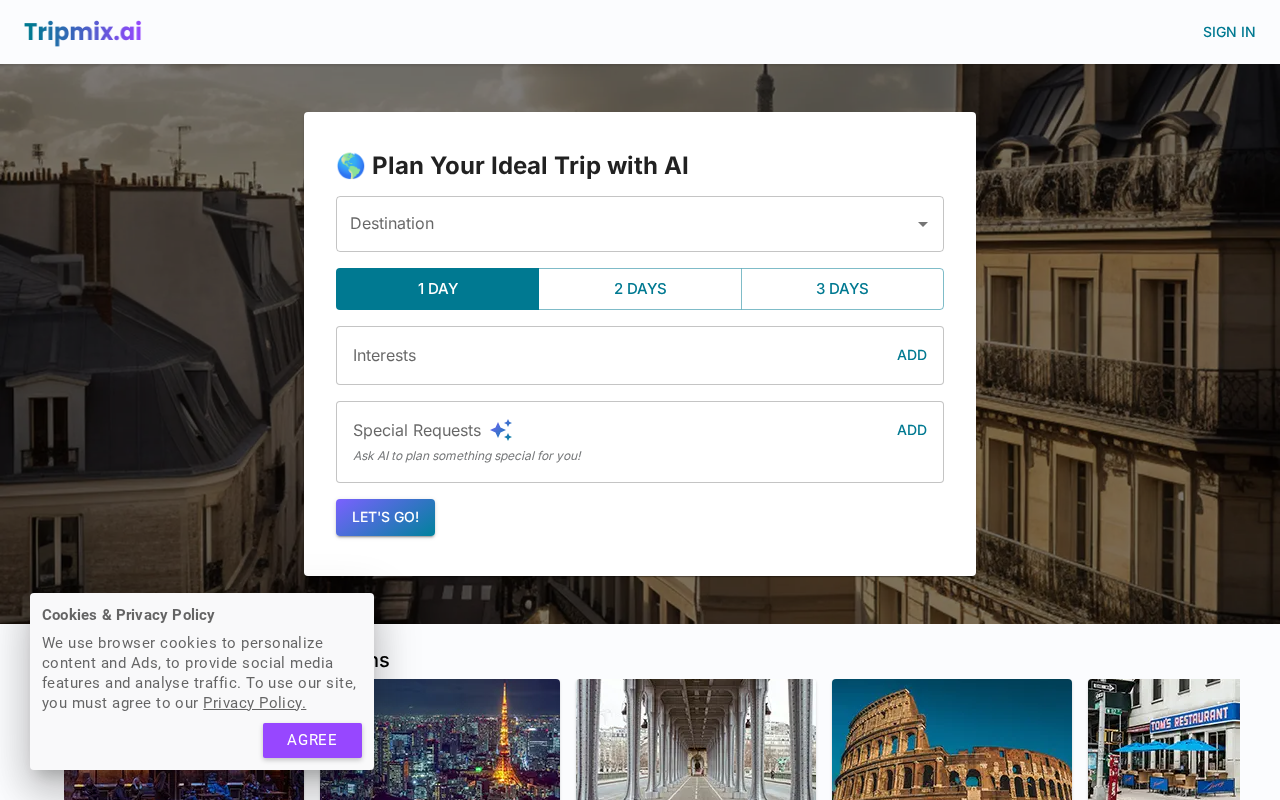Select the 1 DAY duration option

[437, 289]
